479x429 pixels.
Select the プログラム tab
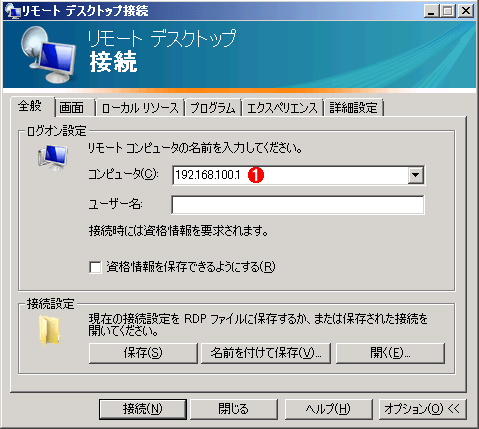213,108
